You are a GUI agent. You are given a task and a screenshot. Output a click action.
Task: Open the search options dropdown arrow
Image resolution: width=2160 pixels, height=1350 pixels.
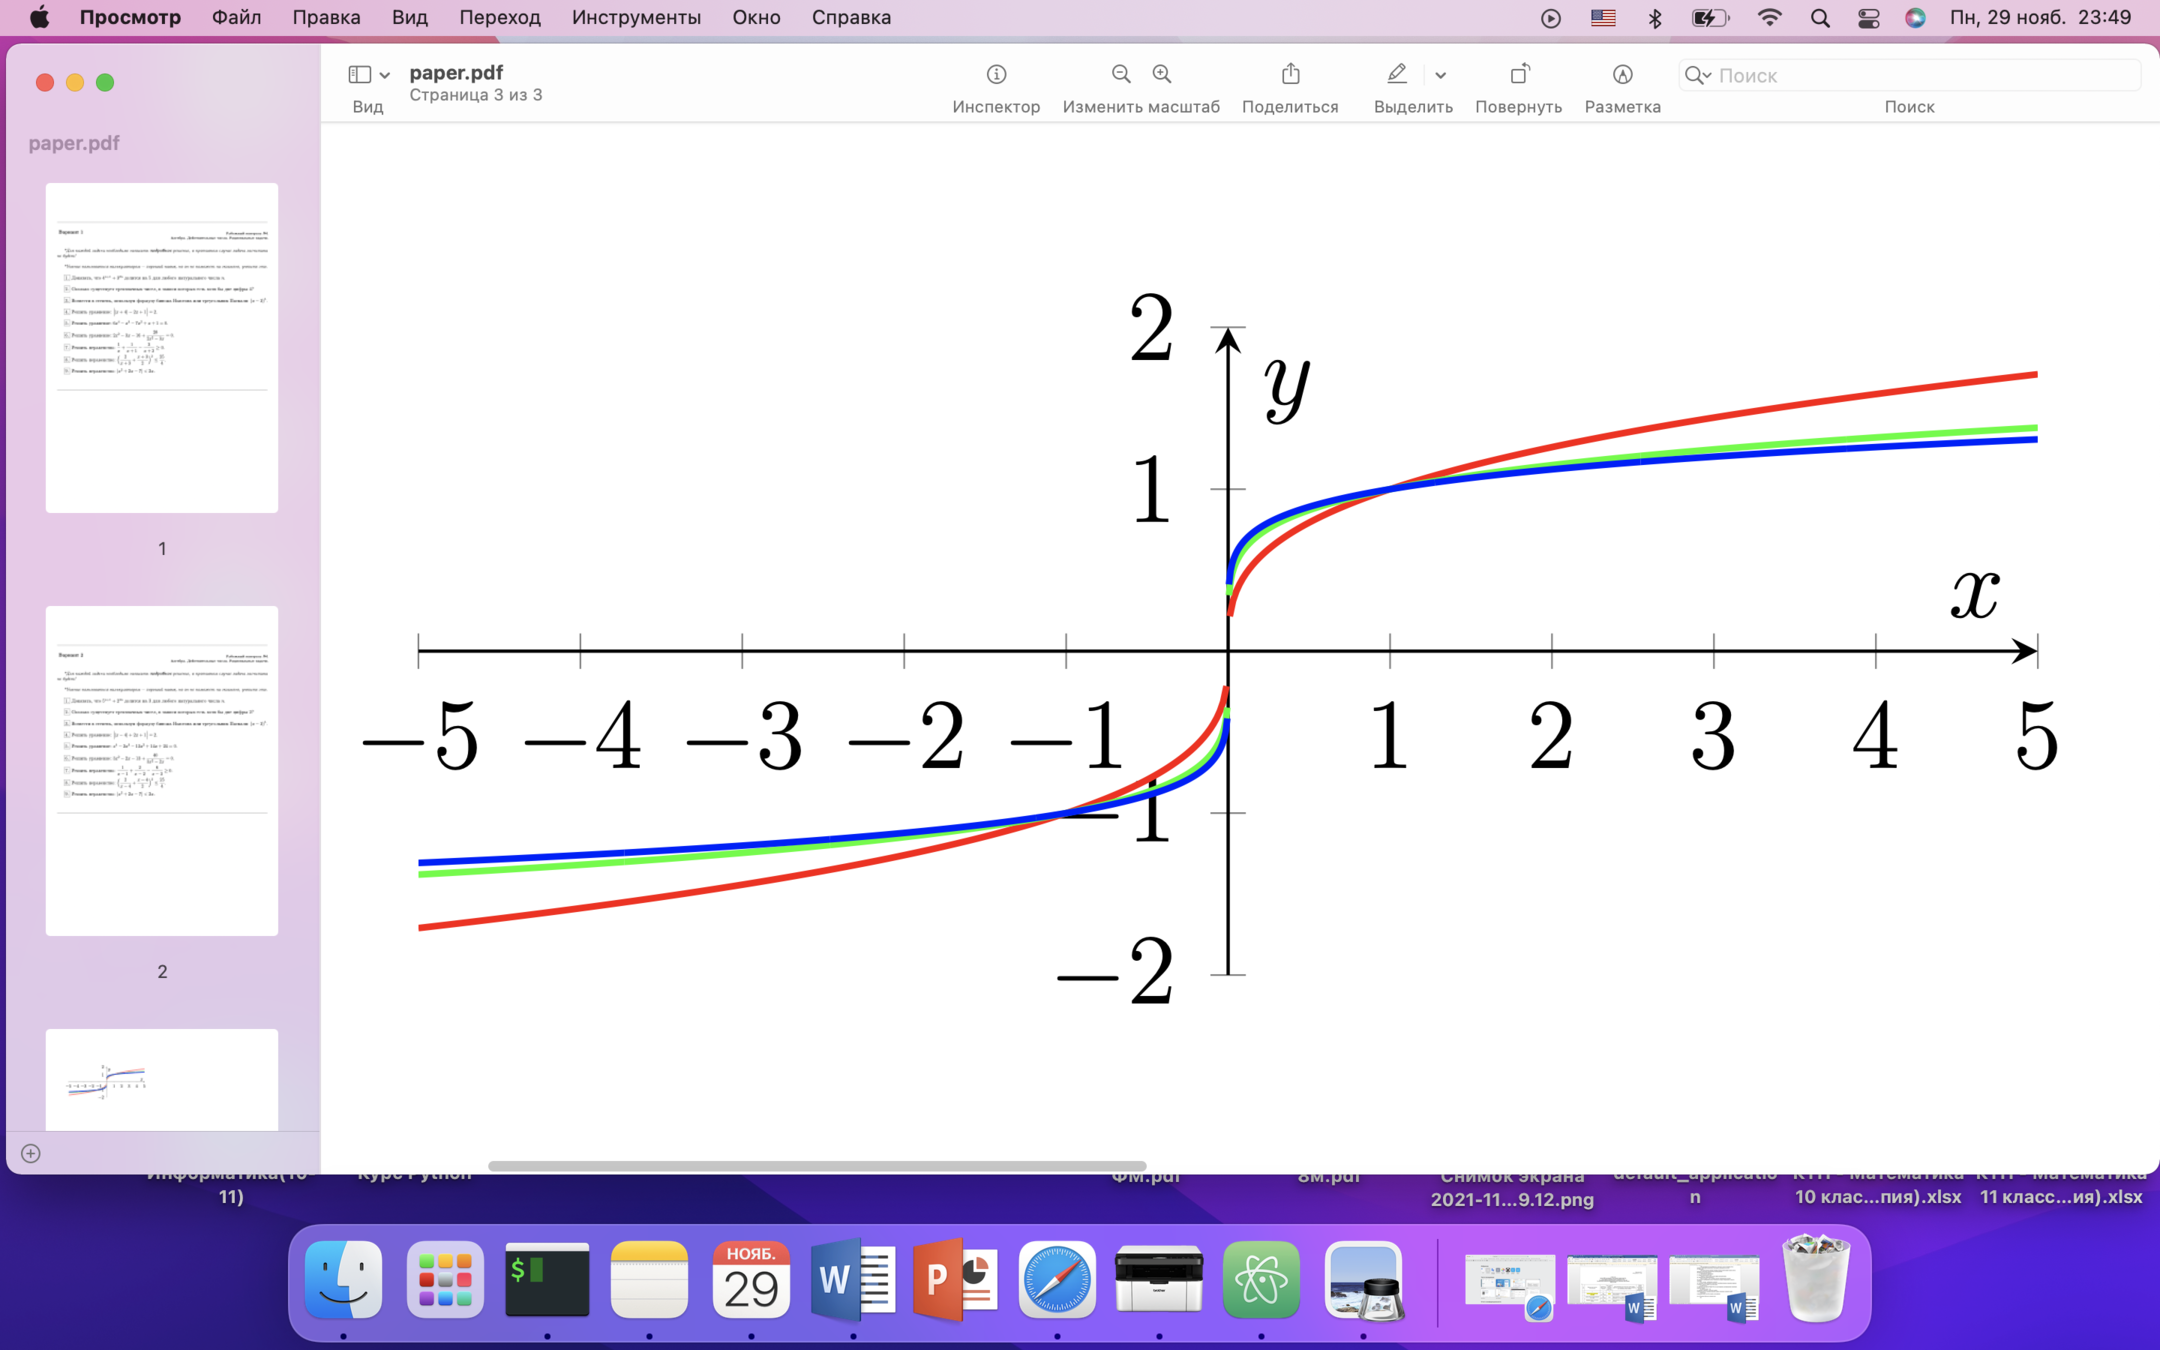click(1707, 75)
